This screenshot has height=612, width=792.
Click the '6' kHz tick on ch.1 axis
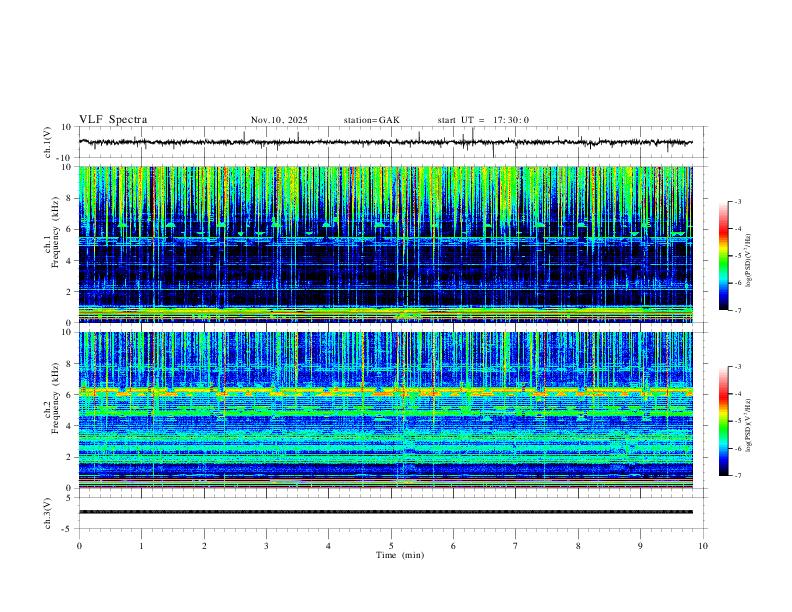point(69,229)
